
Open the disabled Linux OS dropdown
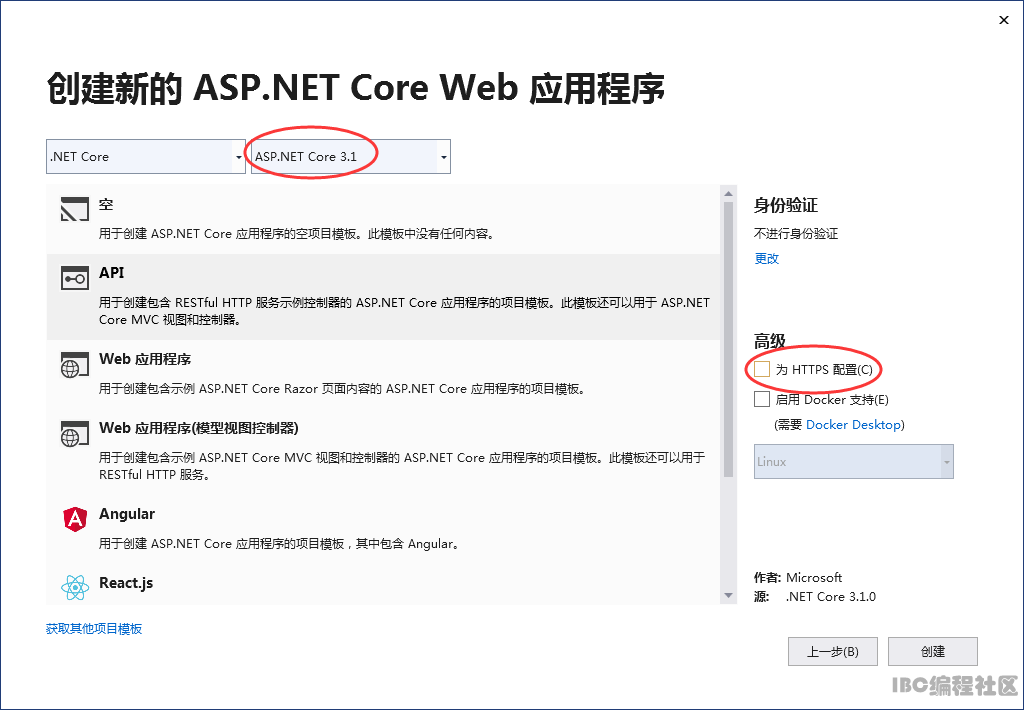coord(854,461)
